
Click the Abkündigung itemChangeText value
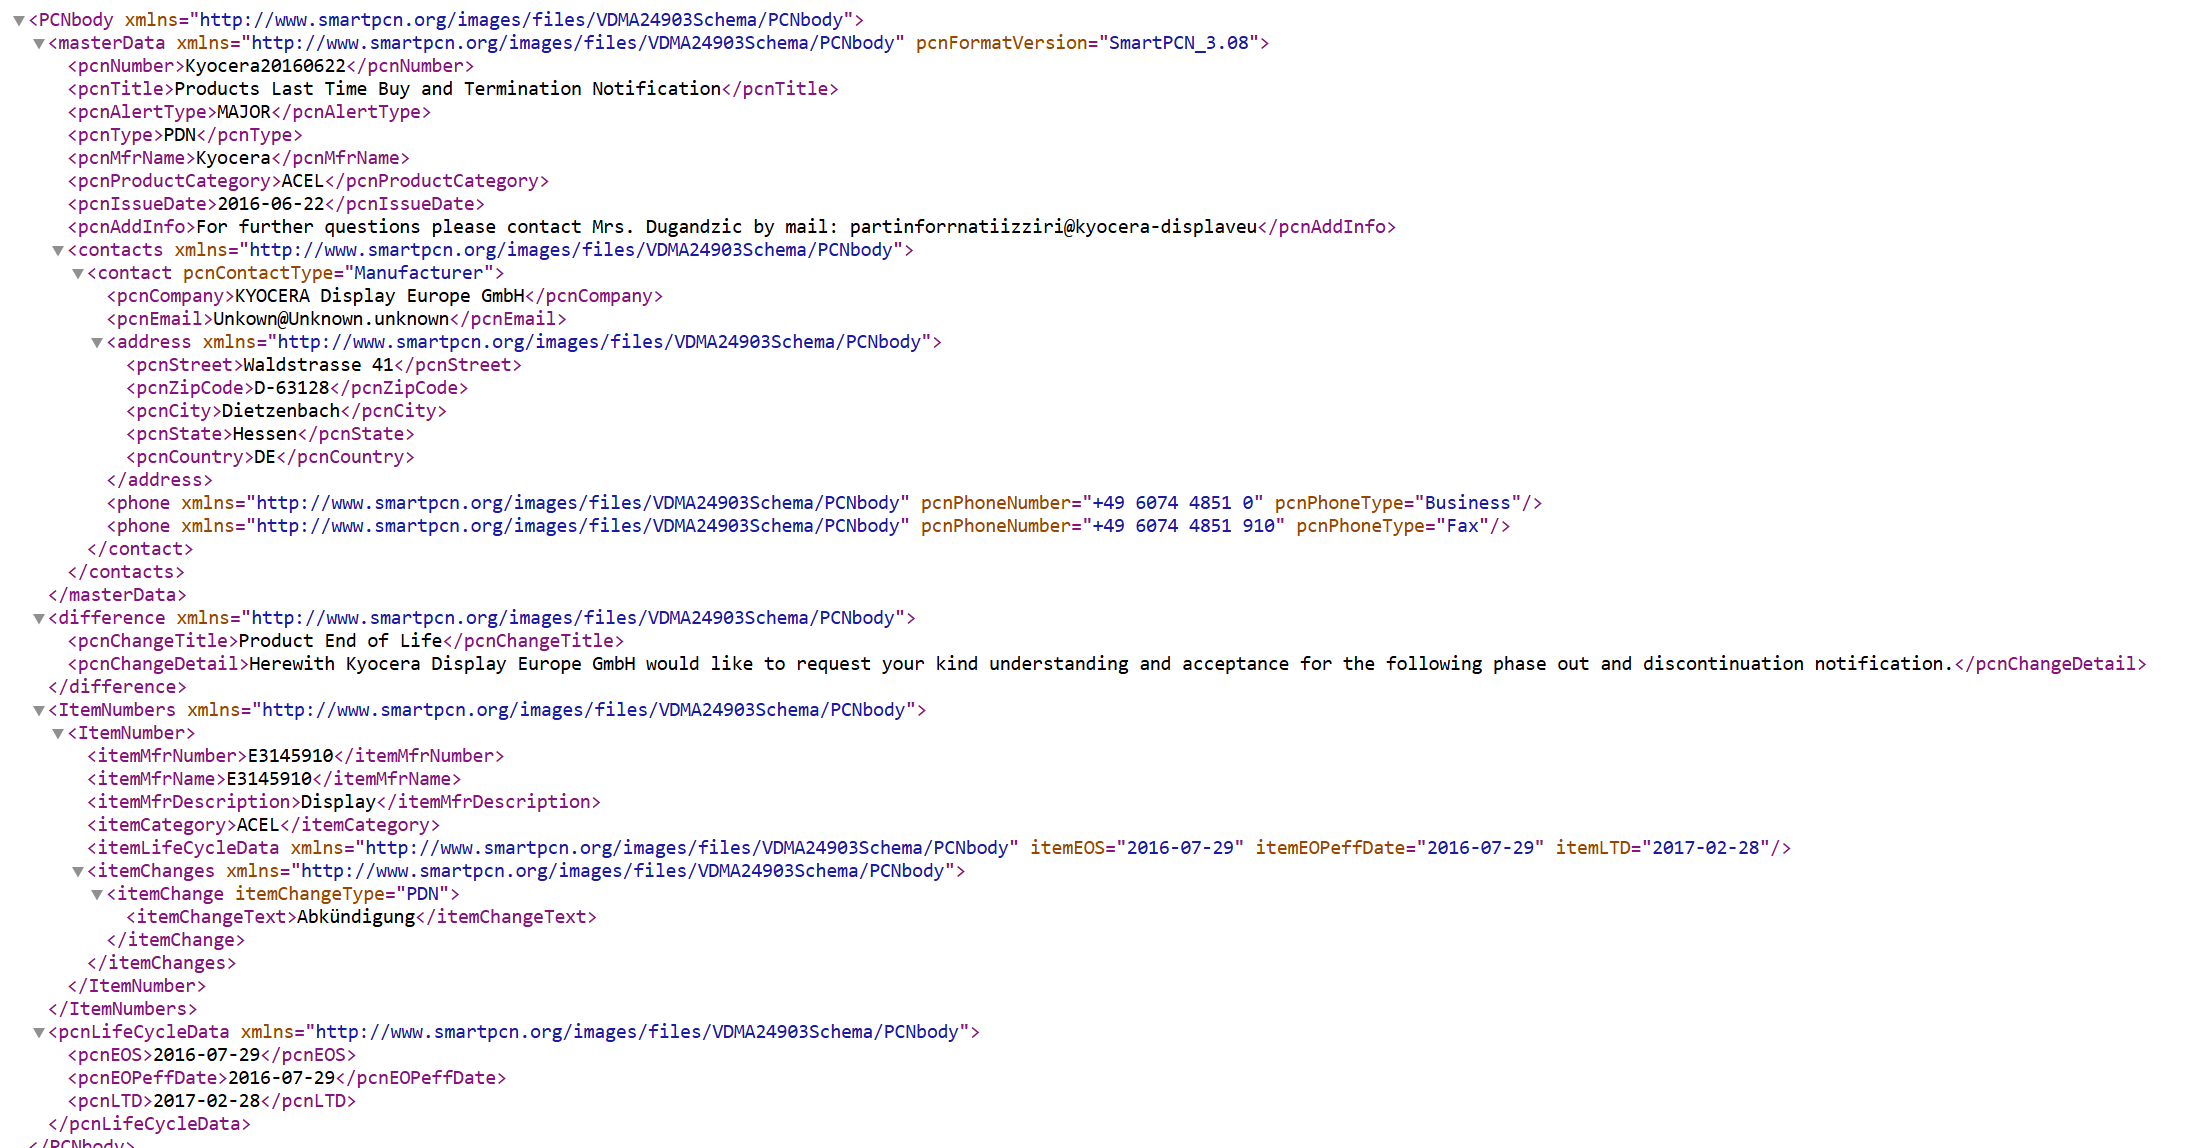pos(355,917)
